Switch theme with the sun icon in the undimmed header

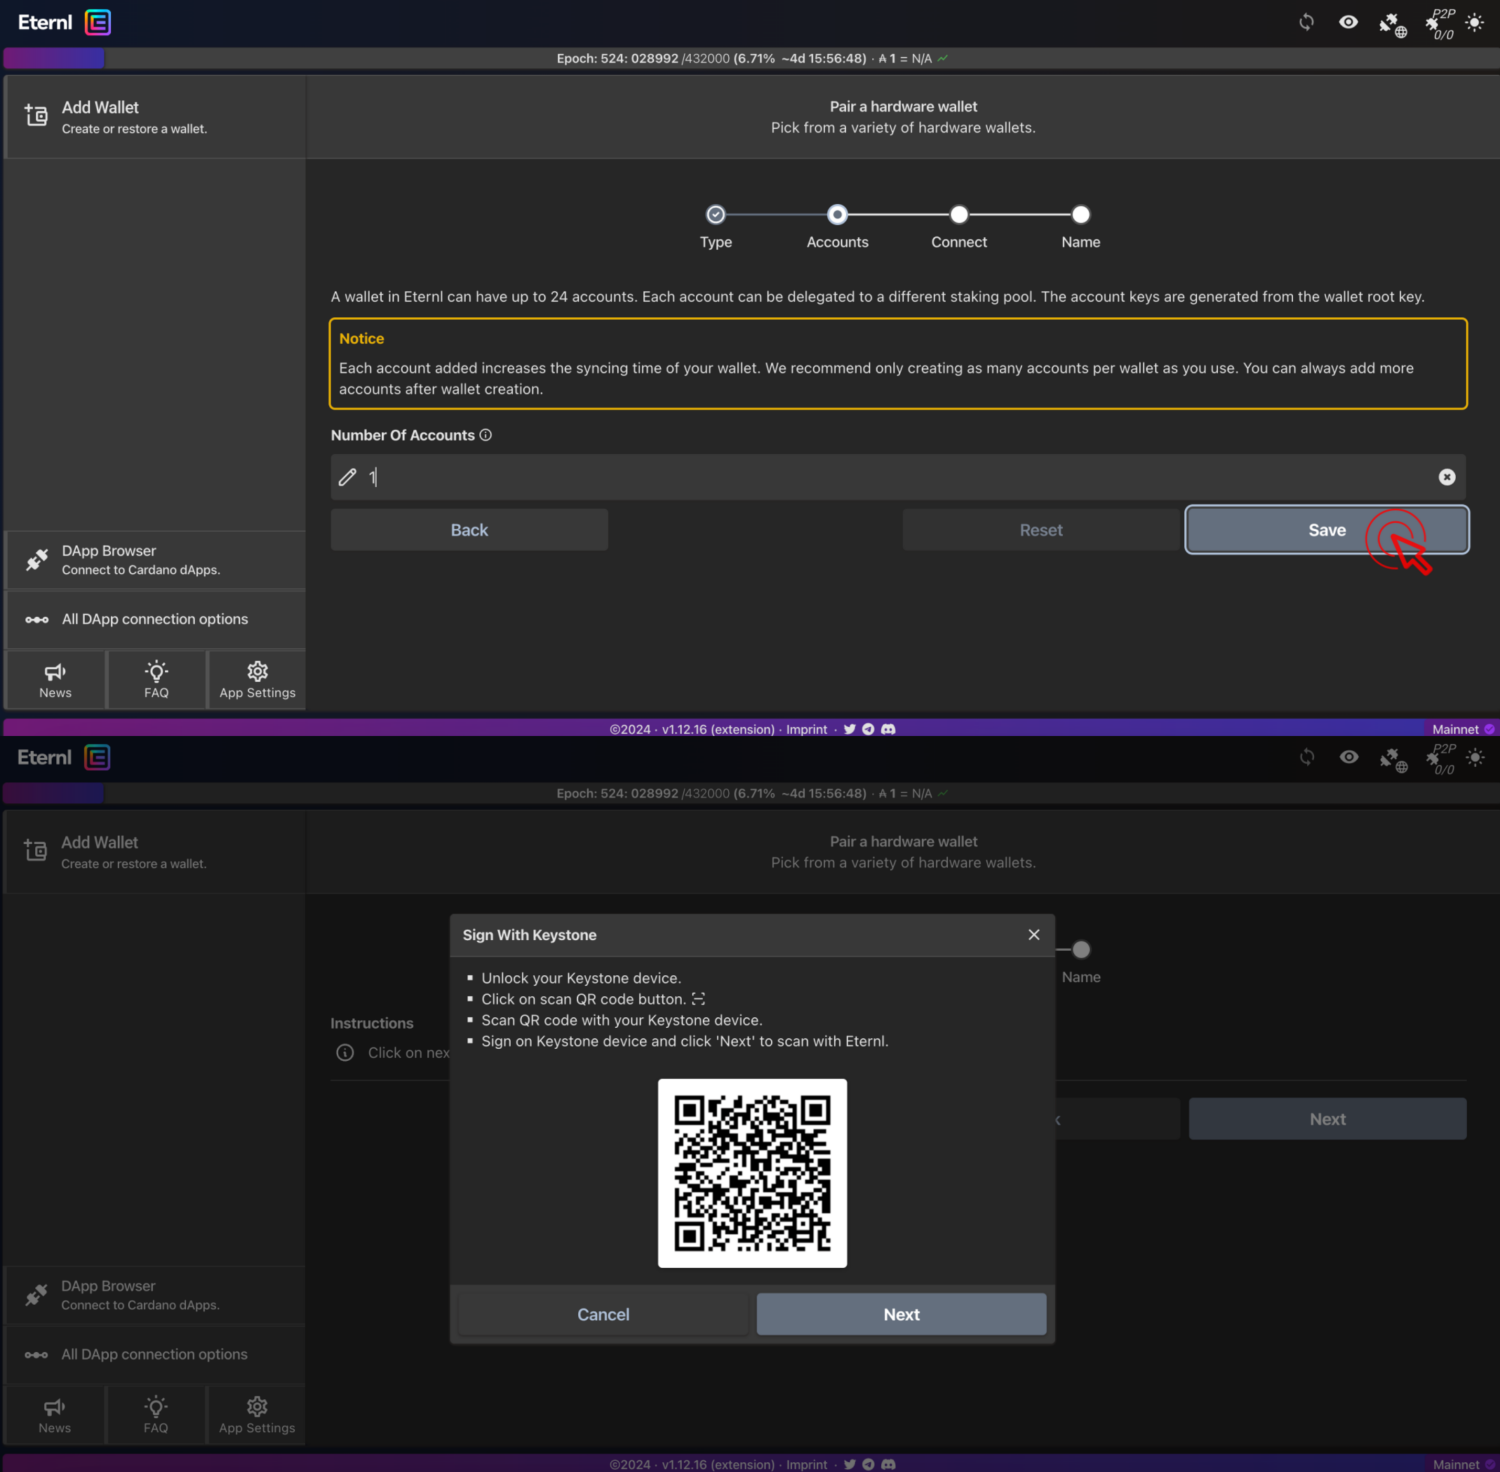click(1474, 22)
